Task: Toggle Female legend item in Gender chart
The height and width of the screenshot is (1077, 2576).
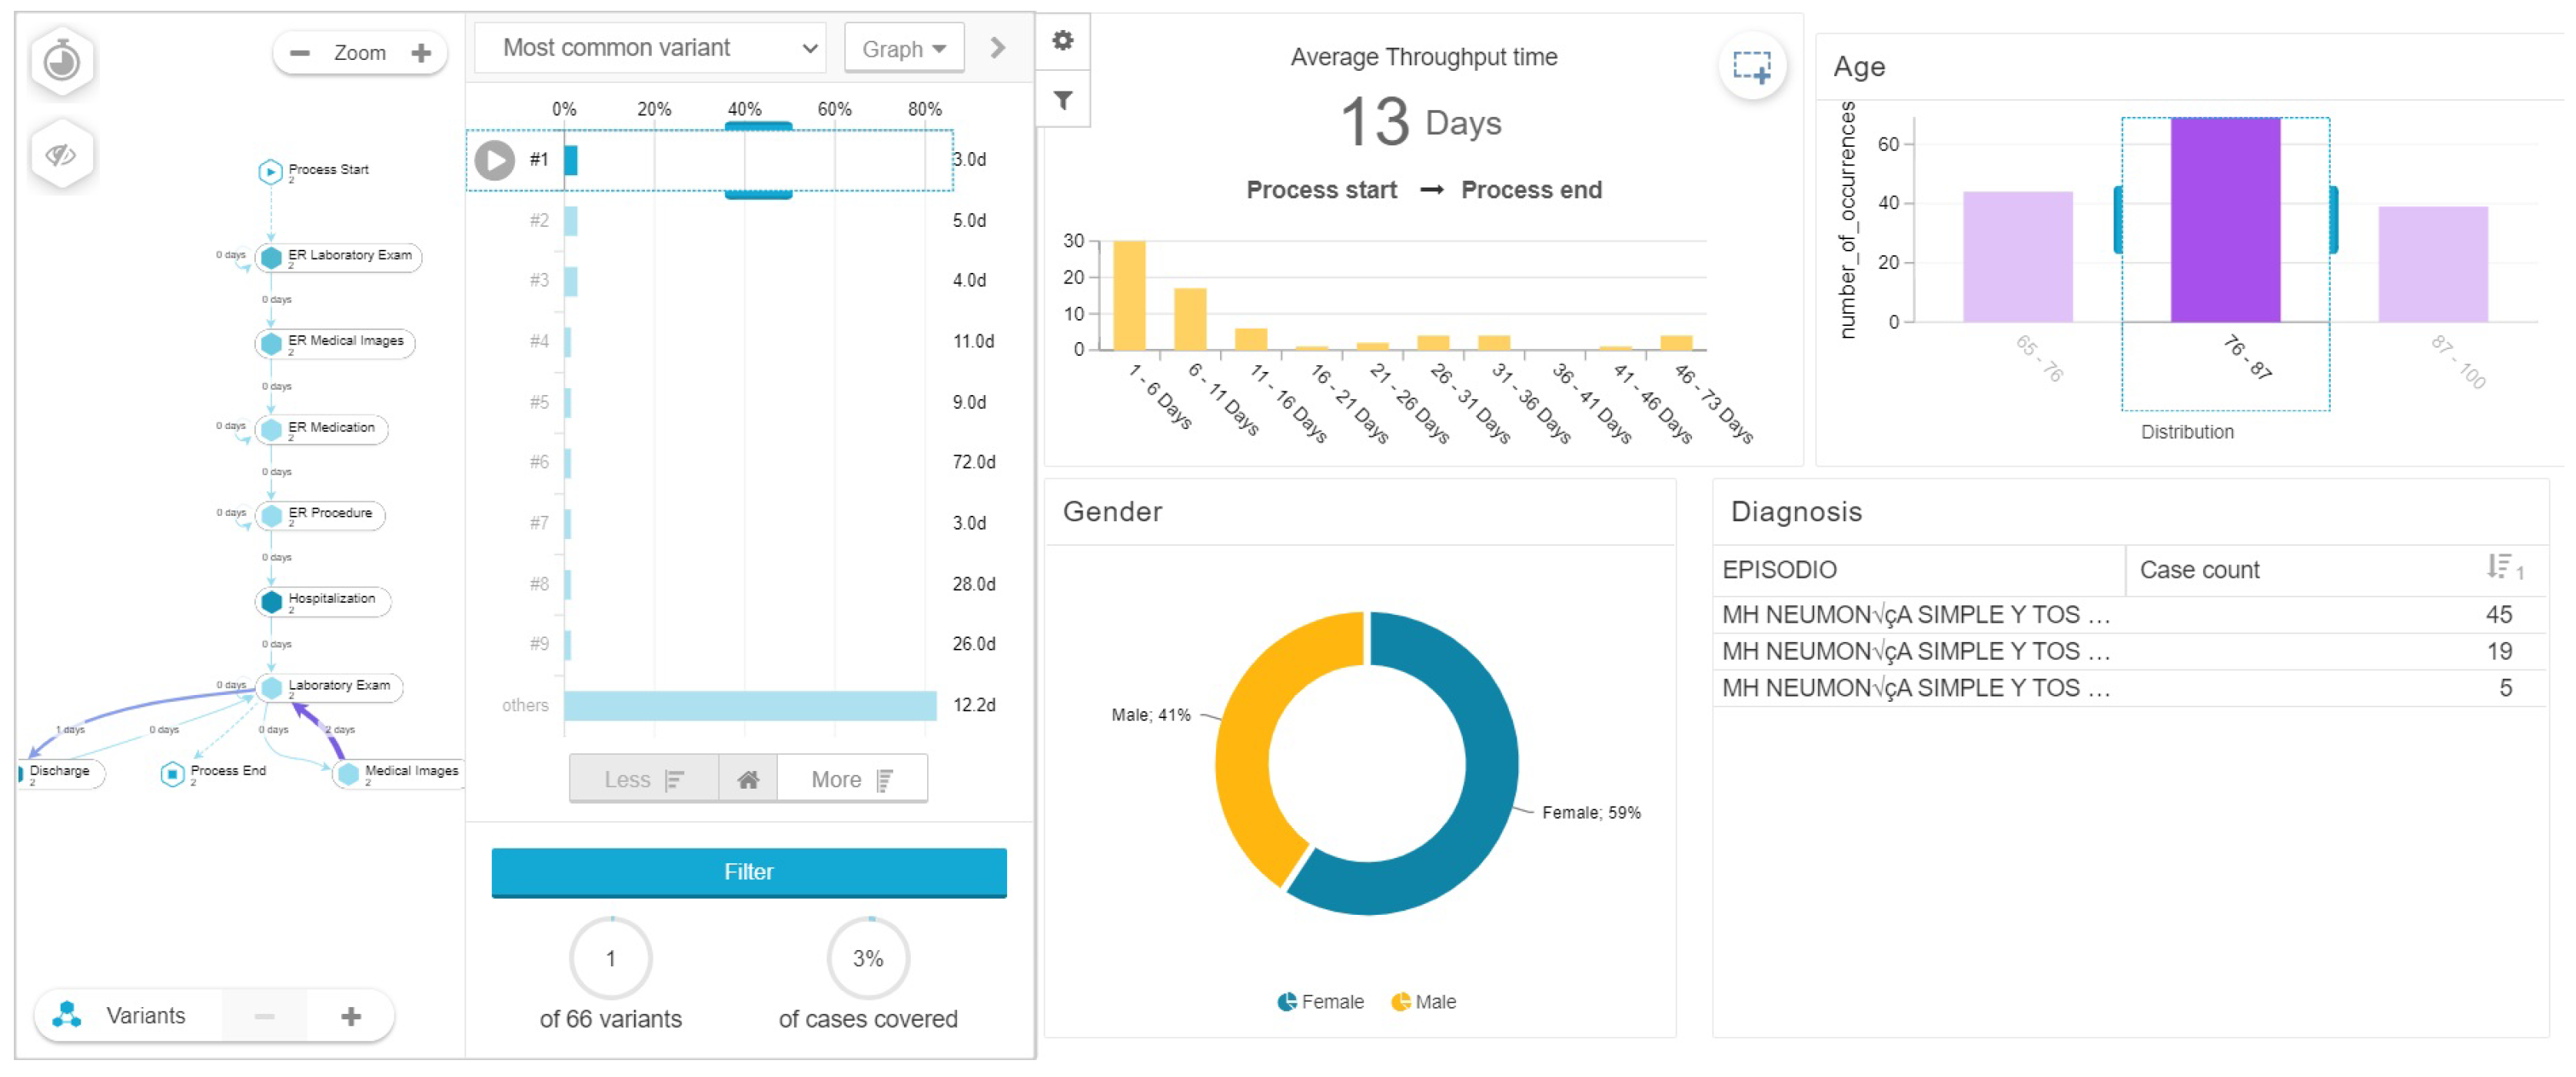Action: coord(1320,1001)
